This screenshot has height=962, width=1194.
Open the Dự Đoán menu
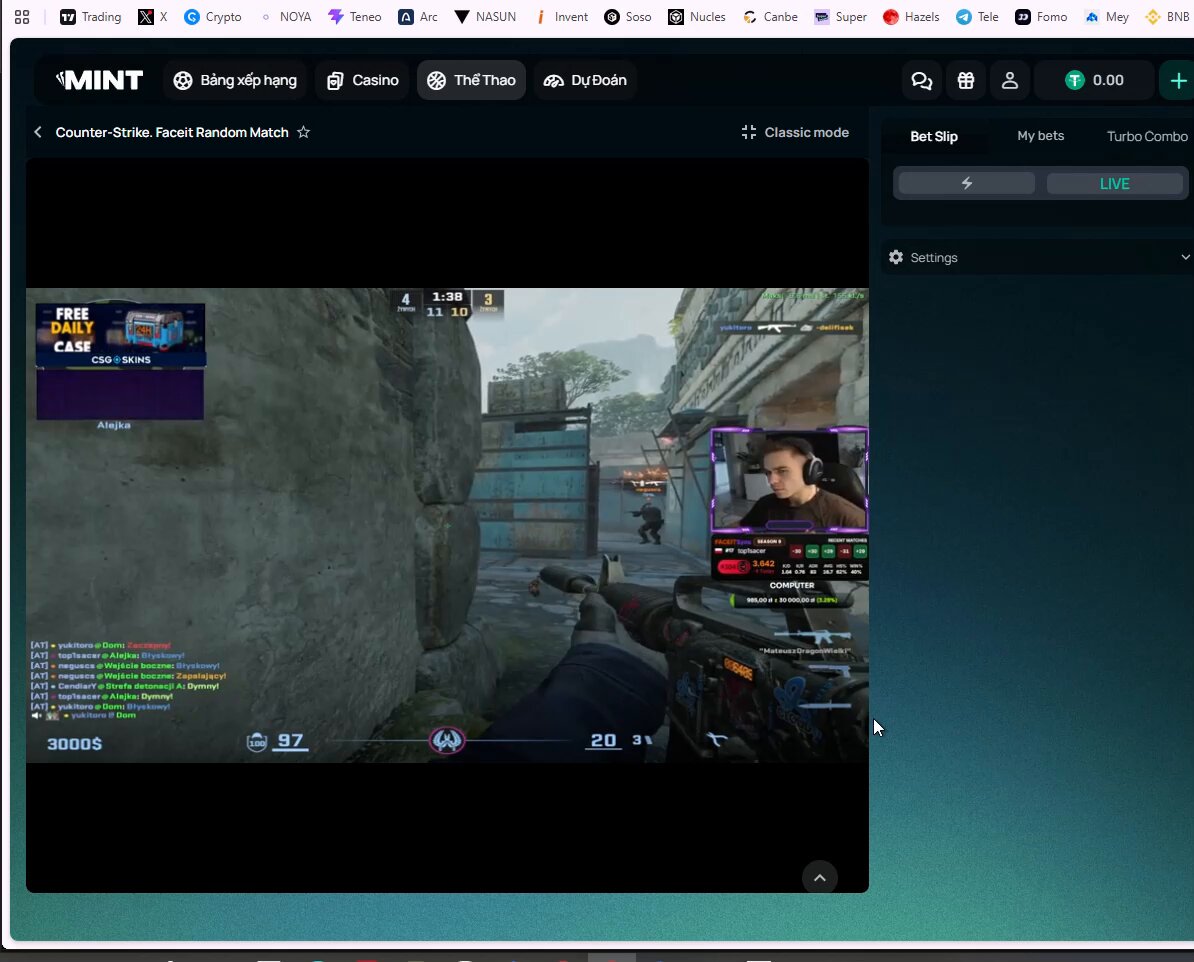tap(585, 80)
